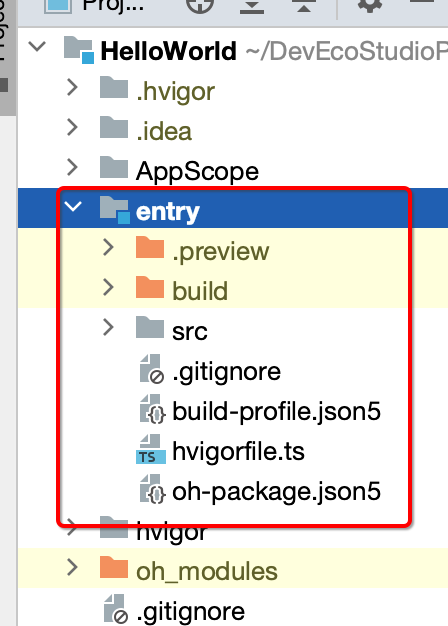
Task: Click the select opened file target icon
Action: pos(200,5)
